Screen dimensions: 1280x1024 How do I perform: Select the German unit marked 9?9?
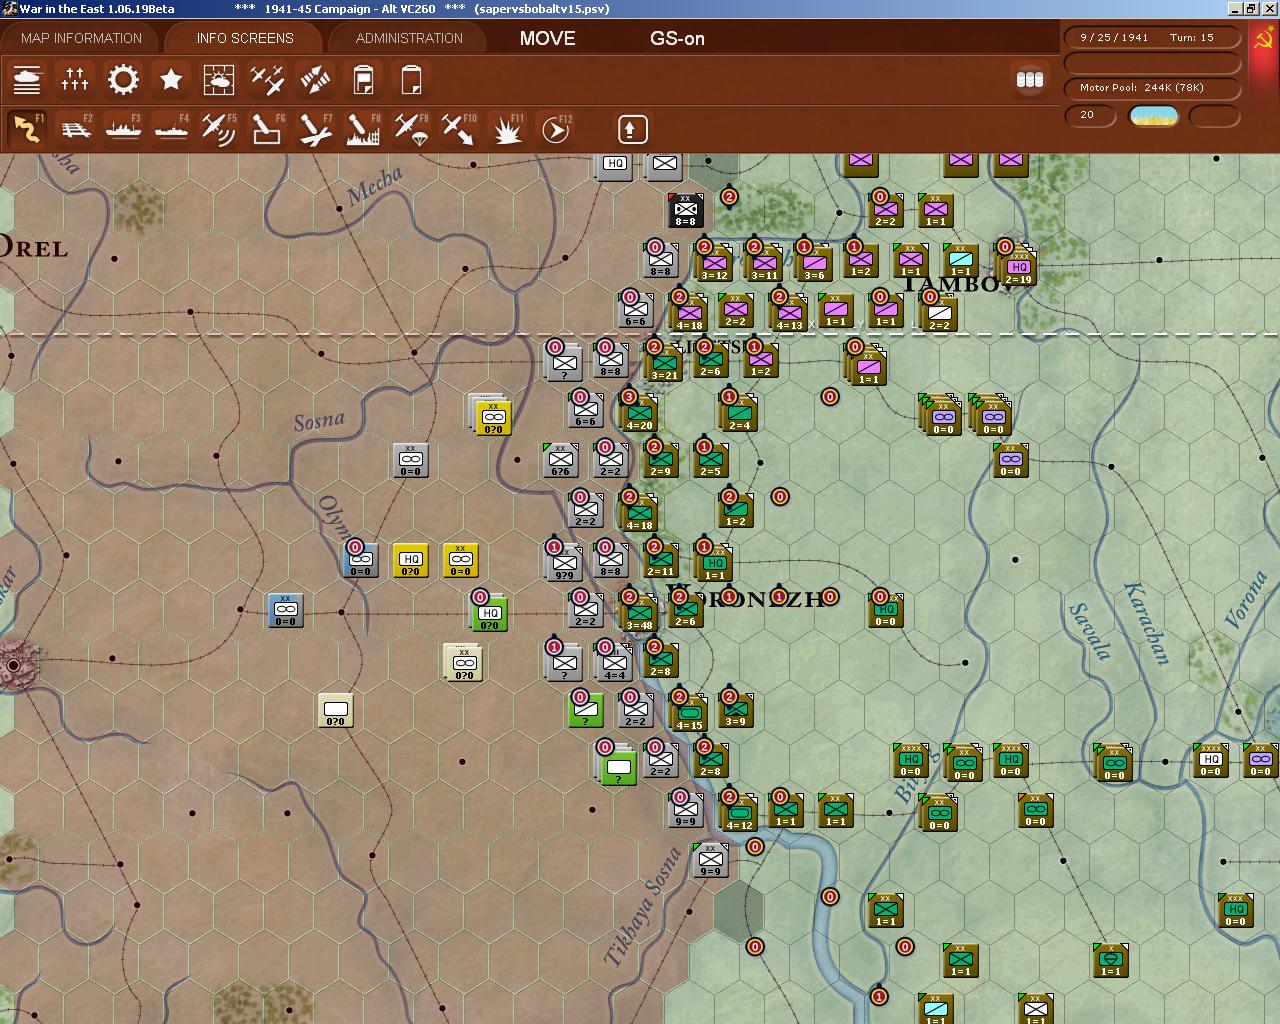tap(564, 562)
